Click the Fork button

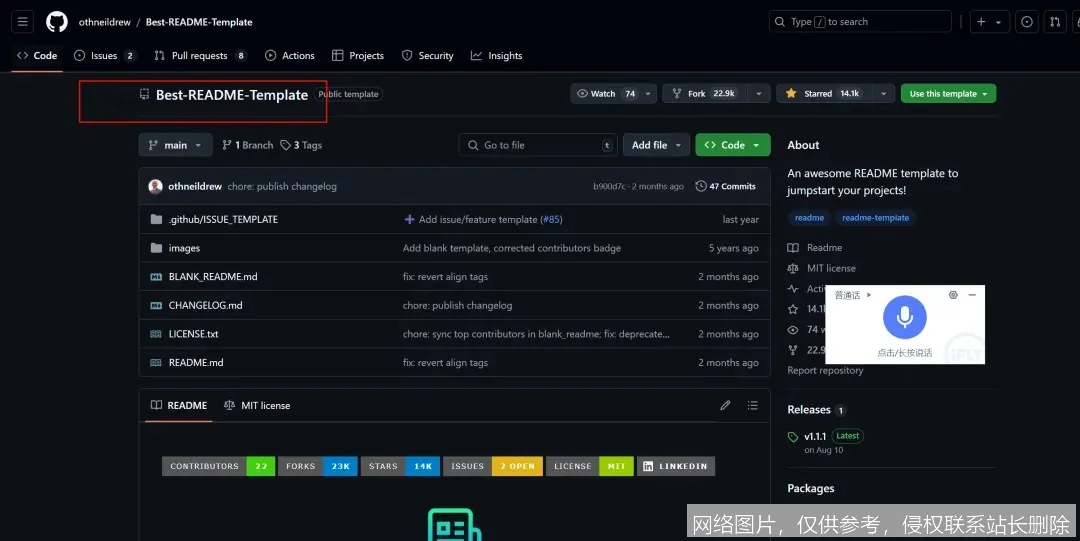tap(705, 94)
